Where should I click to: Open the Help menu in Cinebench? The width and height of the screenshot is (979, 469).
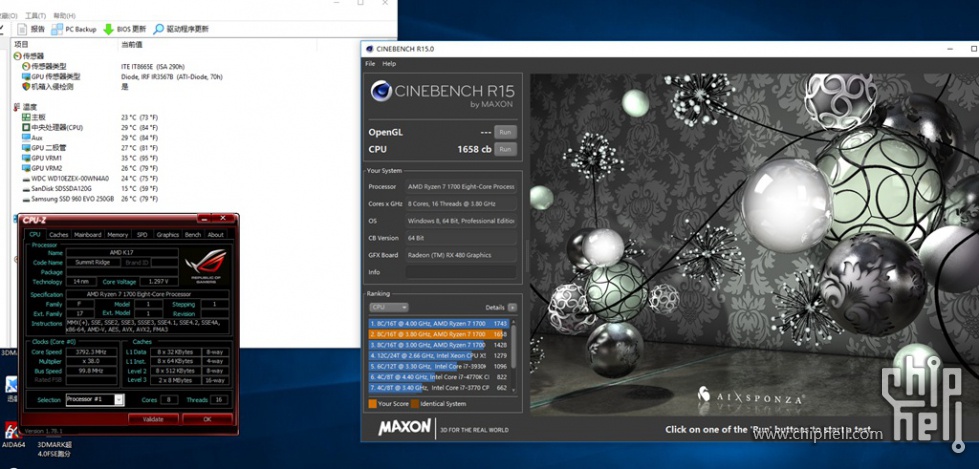(x=389, y=64)
